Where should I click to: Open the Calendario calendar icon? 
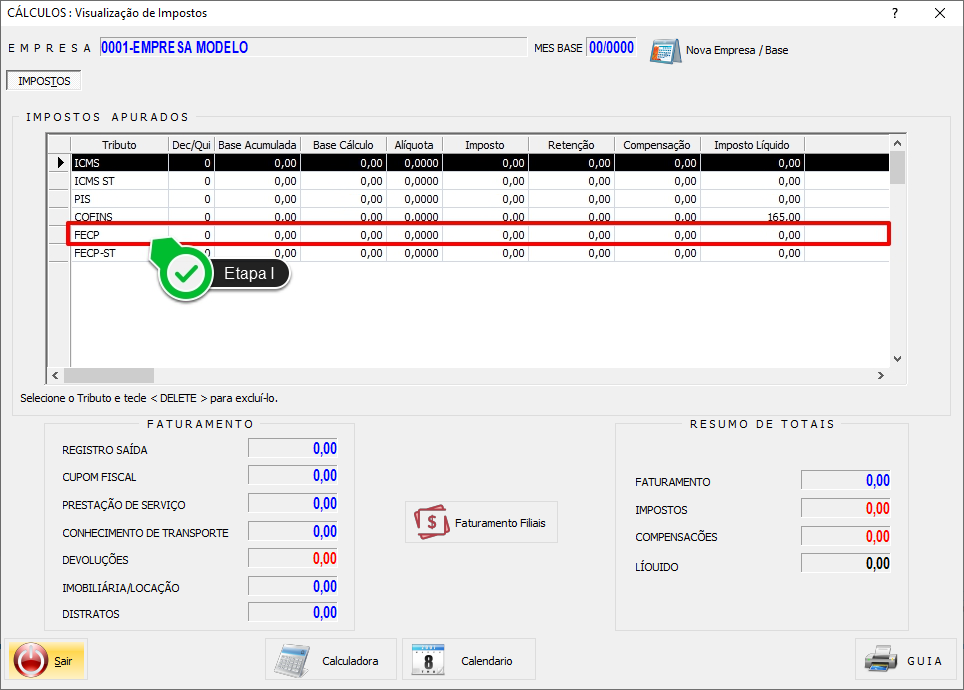tap(428, 660)
